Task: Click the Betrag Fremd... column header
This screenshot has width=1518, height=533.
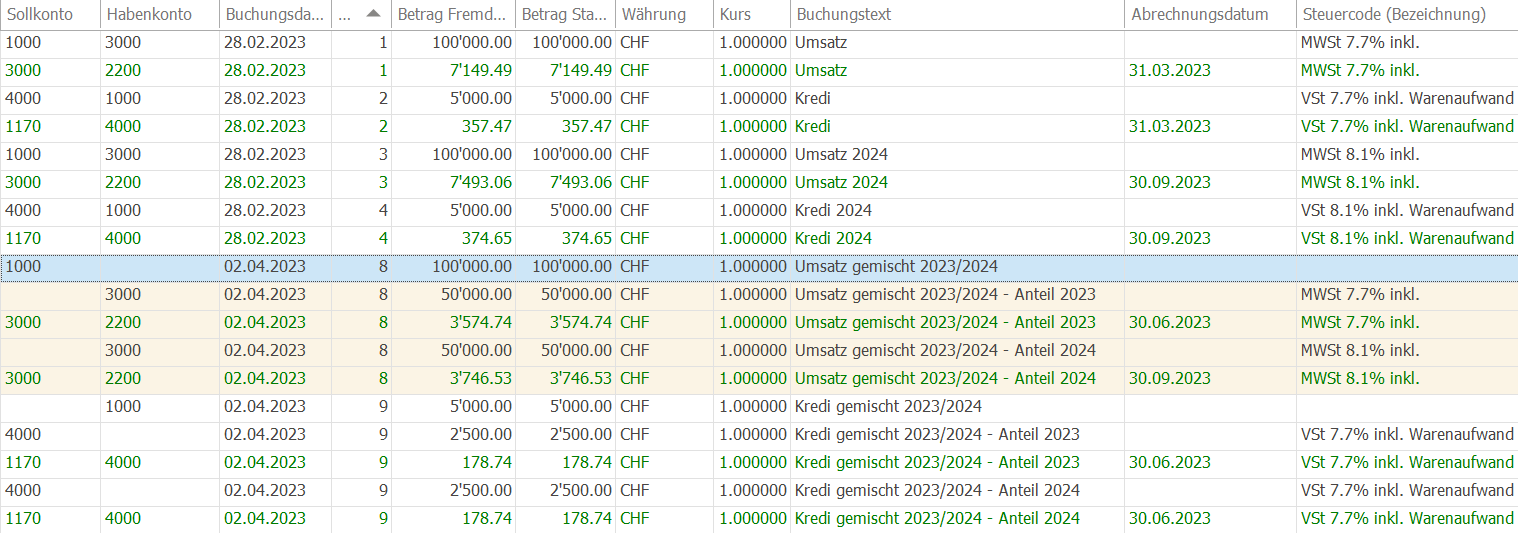Action: pyautogui.click(x=454, y=14)
